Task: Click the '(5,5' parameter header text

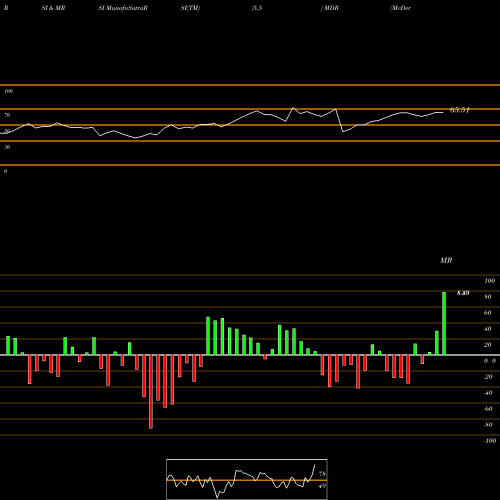Action: point(256,8)
